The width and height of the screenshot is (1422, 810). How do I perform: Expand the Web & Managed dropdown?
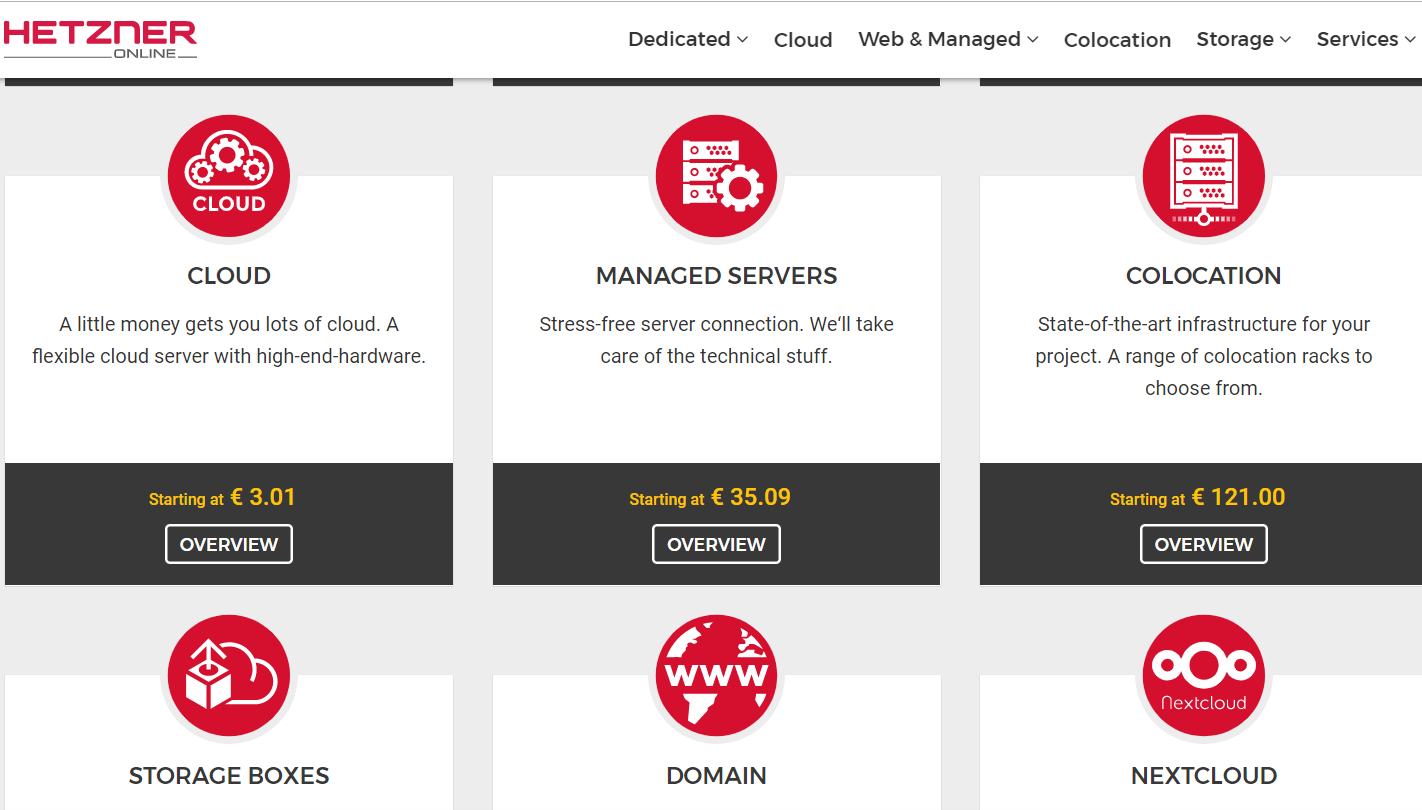[x=947, y=39]
